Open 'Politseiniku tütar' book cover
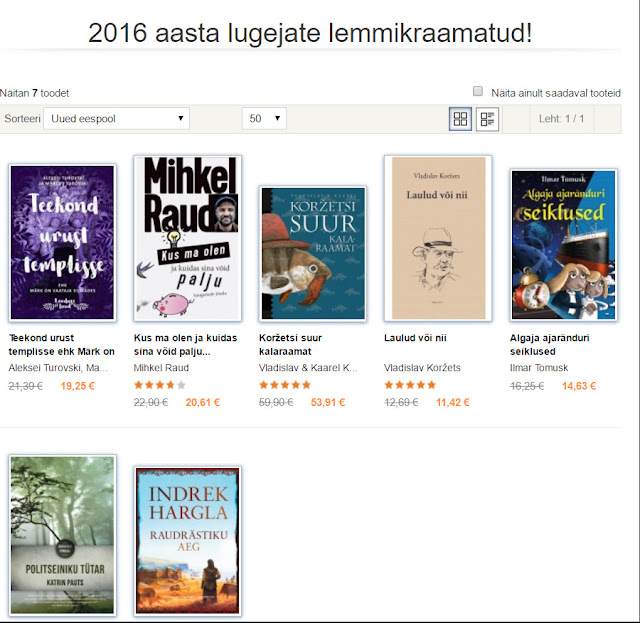The width and height of the screenshot is (640, 623). click(x=62, y=535)
